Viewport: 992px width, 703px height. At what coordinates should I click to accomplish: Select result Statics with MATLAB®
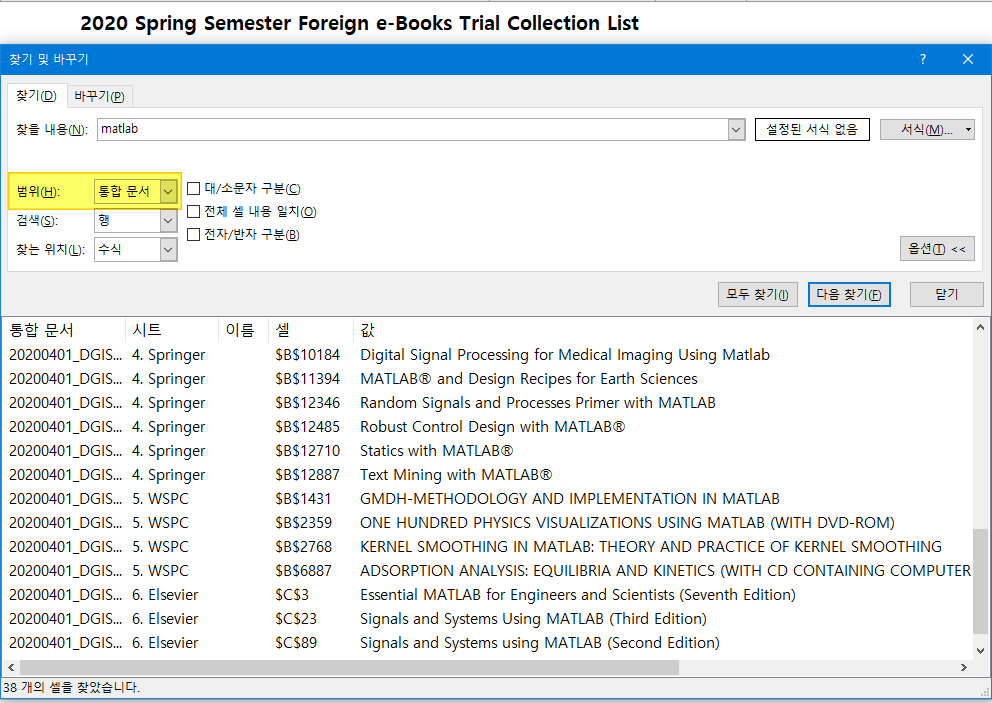(487, 451)
